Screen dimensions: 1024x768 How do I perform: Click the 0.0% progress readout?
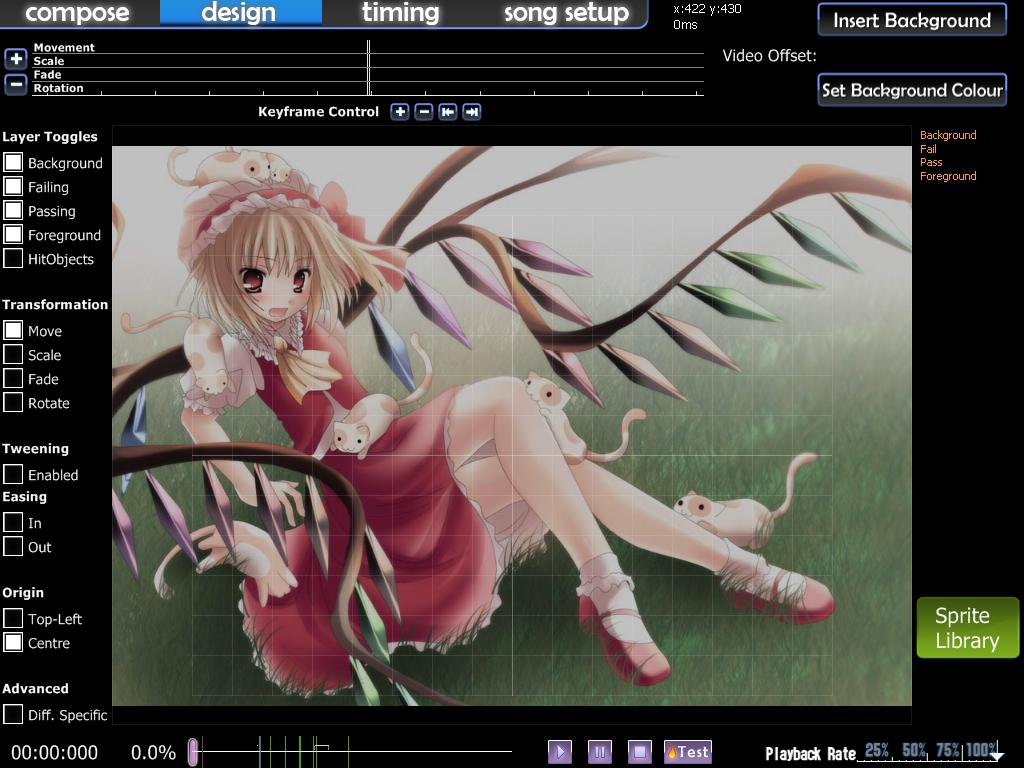153,752
